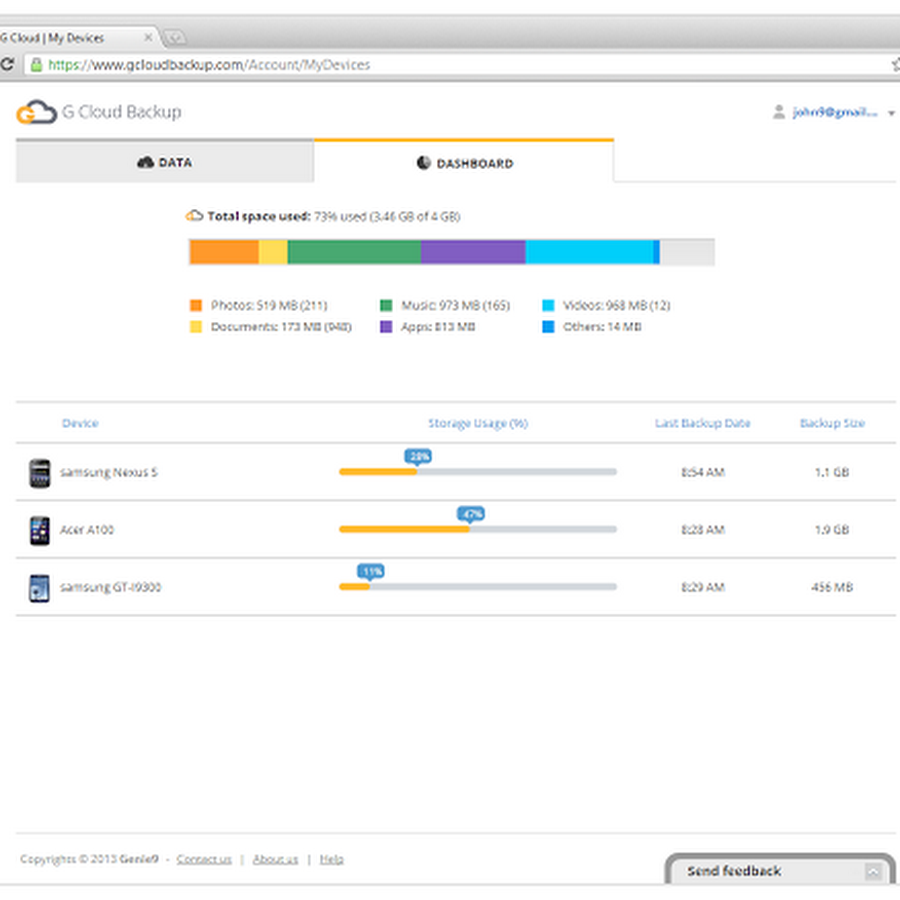This screenshot has width=900, height=900.
Task: Click the cyan Videos segment in storage bar
Action: pos(589,252)
